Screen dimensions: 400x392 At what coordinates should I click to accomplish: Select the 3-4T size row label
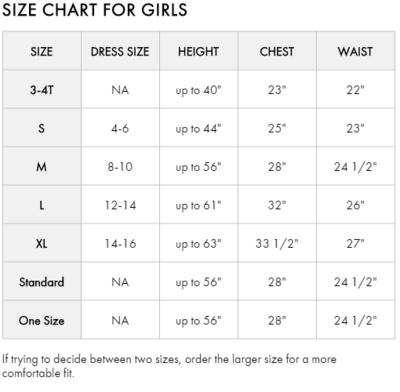(x=42, y=90)
